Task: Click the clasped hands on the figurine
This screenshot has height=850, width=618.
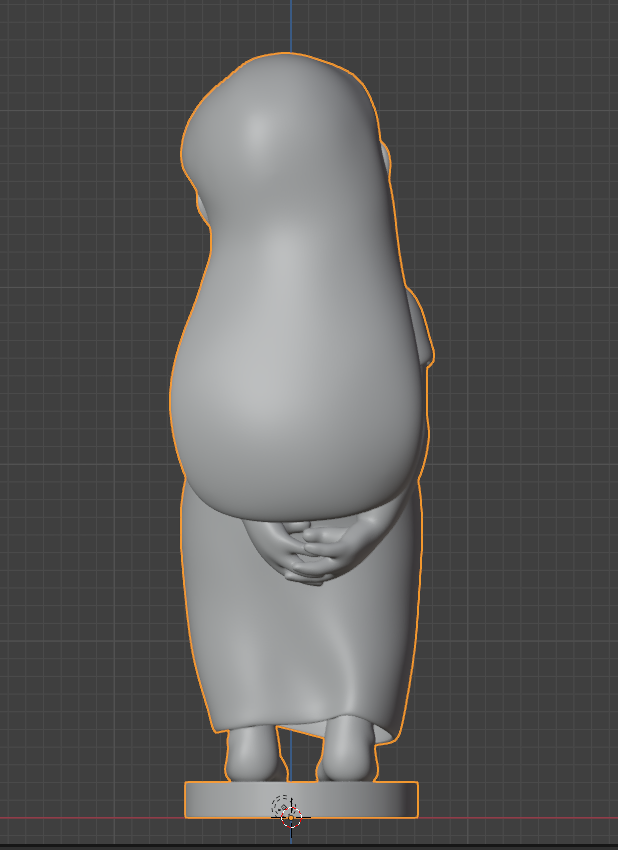Action: tap(313, 552)
